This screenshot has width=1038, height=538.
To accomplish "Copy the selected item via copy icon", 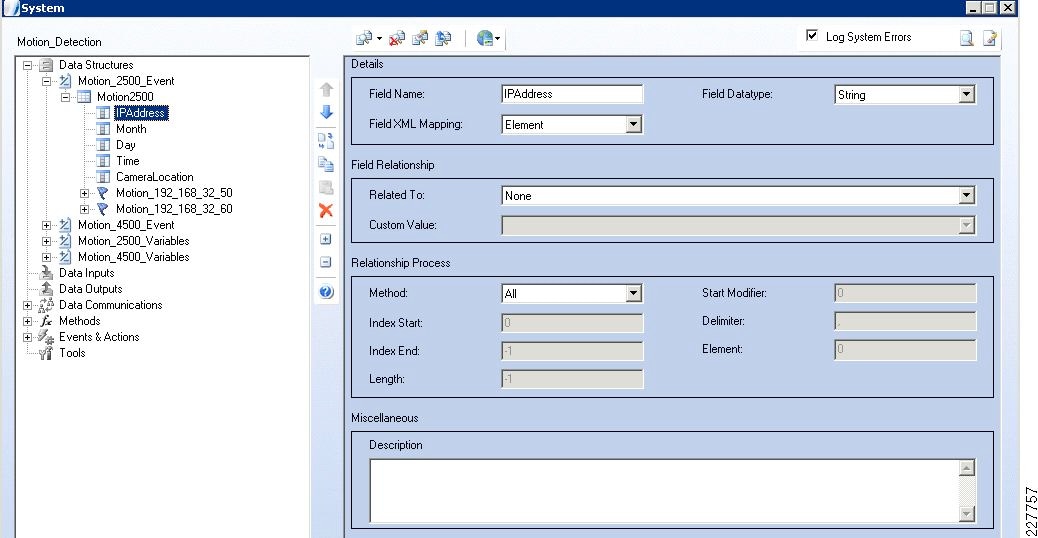I will [x=326, y=163].
